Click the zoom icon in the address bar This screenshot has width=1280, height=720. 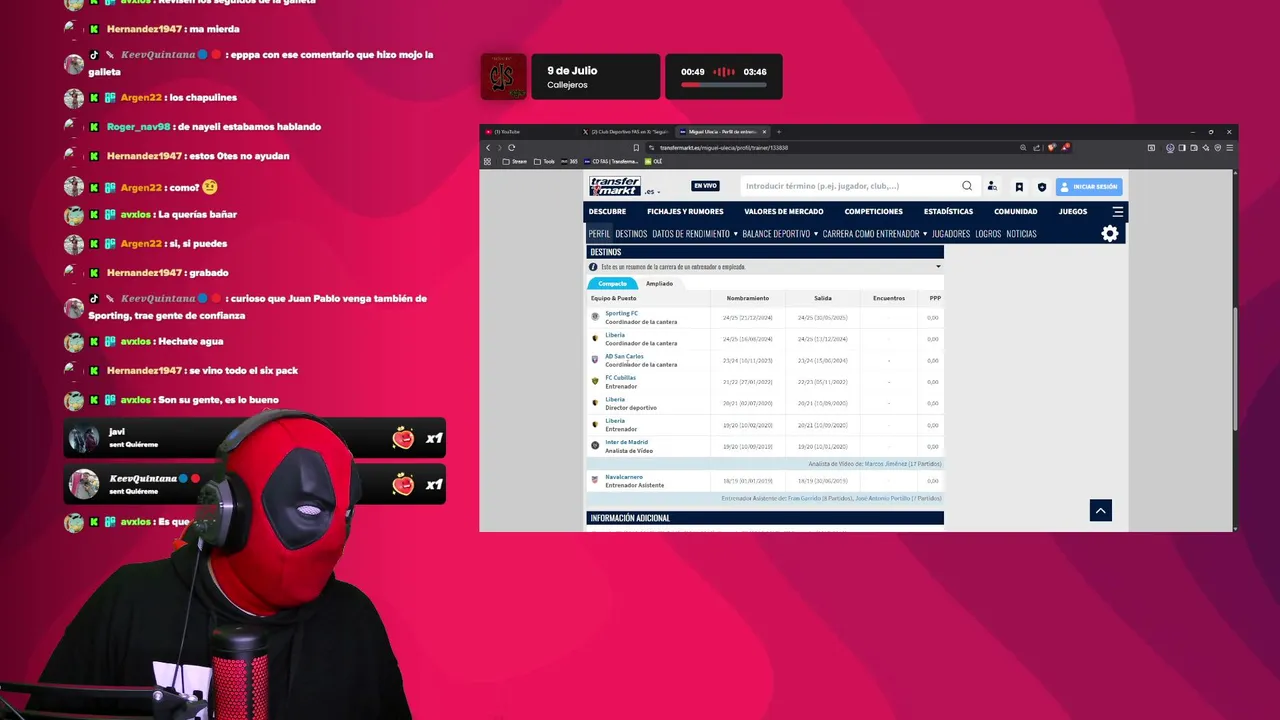(x=1023, y=147)
